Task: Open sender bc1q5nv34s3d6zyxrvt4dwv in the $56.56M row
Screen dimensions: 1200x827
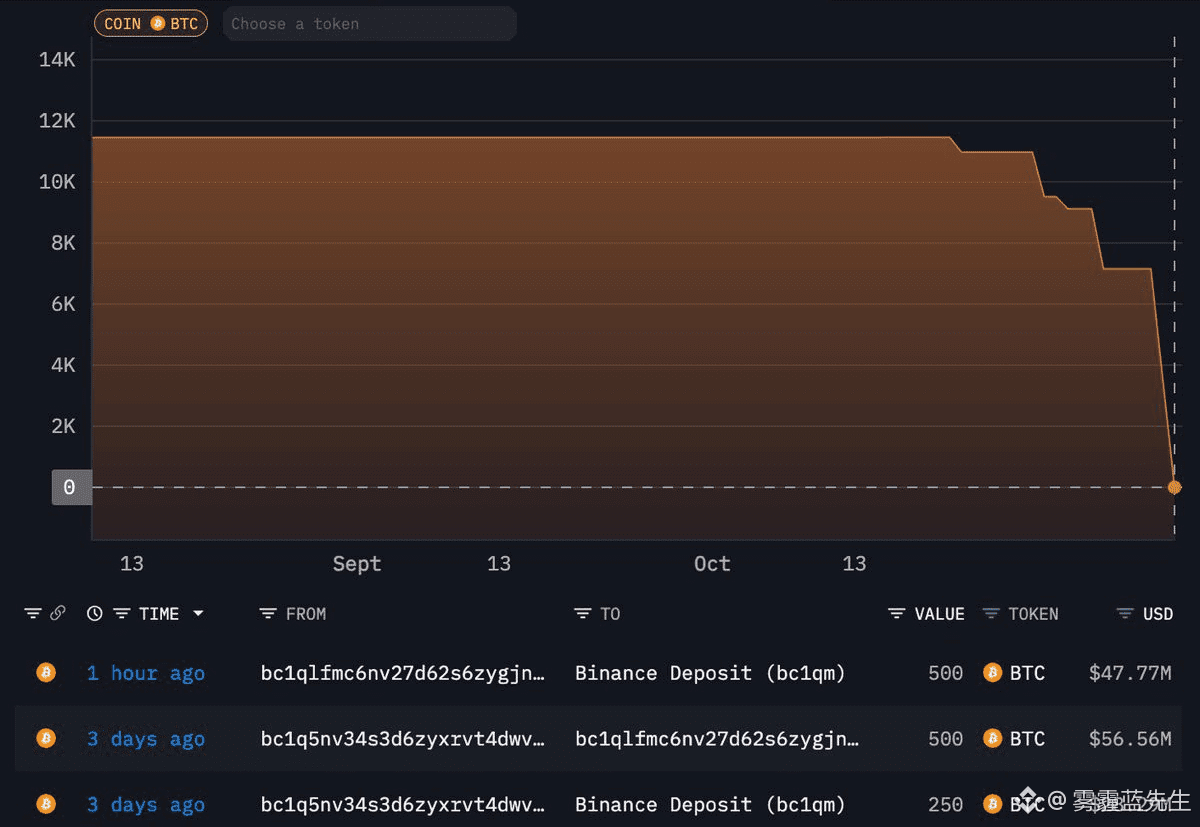Action: coord(403,738)
